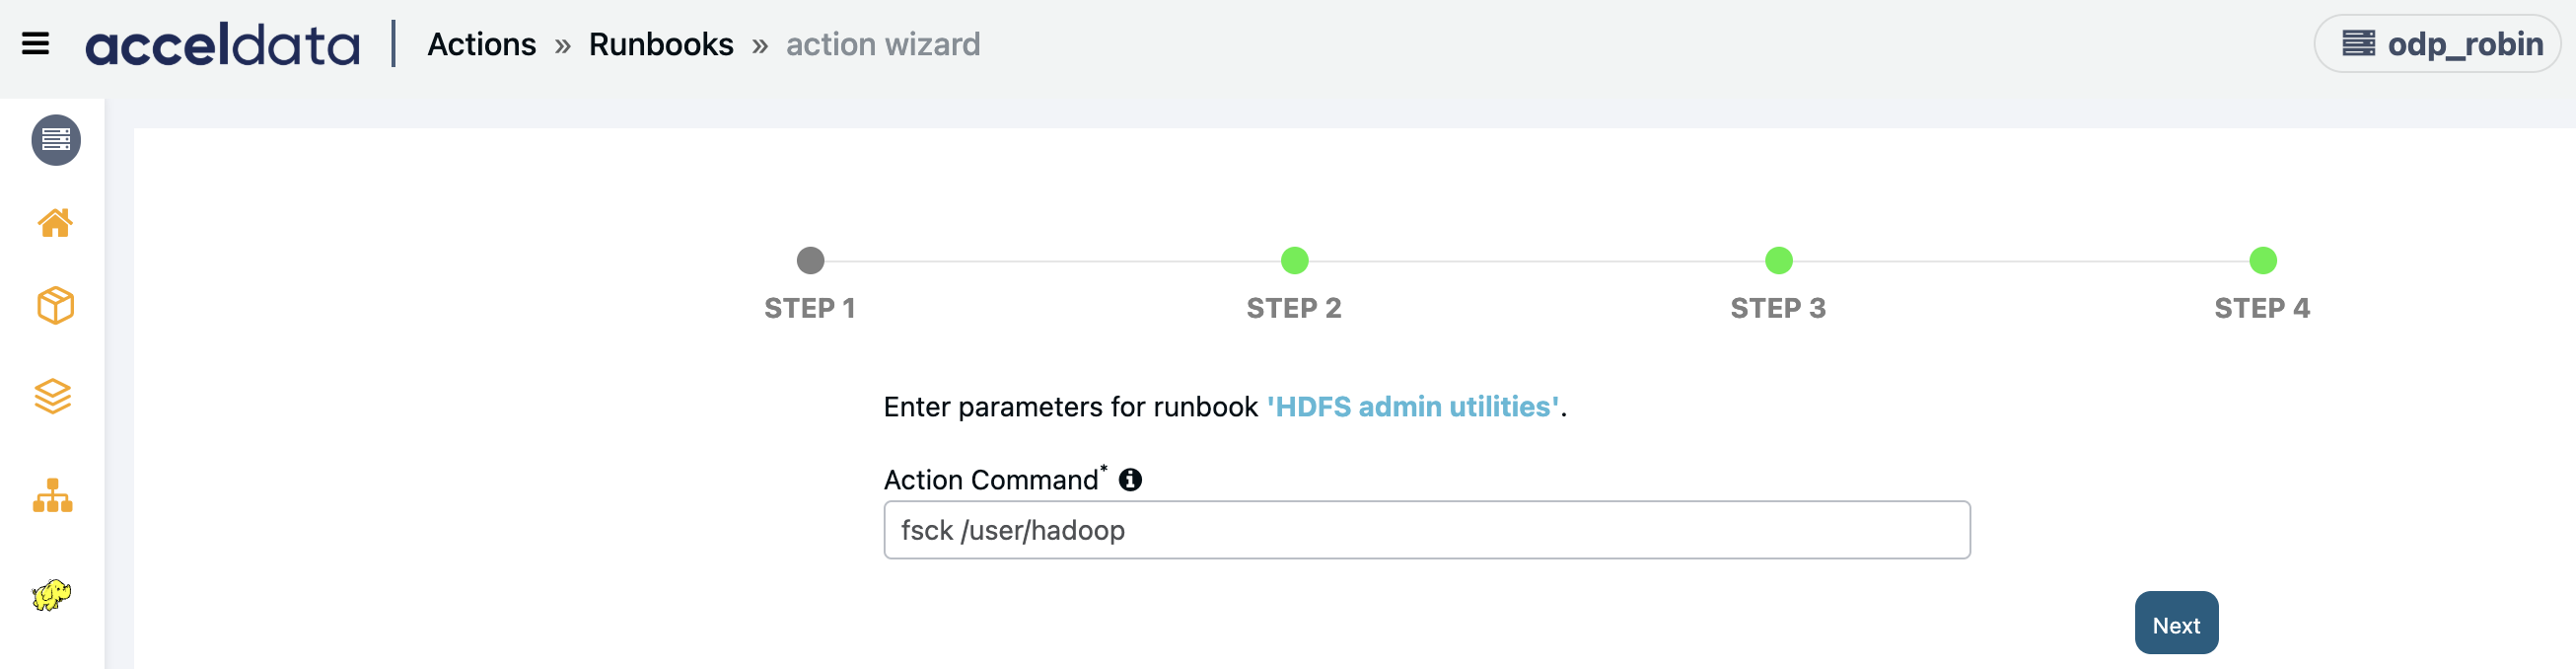Open the hamburger navigation menu
The width and height of the screenshot is (2576, 669).
point(35,44)
